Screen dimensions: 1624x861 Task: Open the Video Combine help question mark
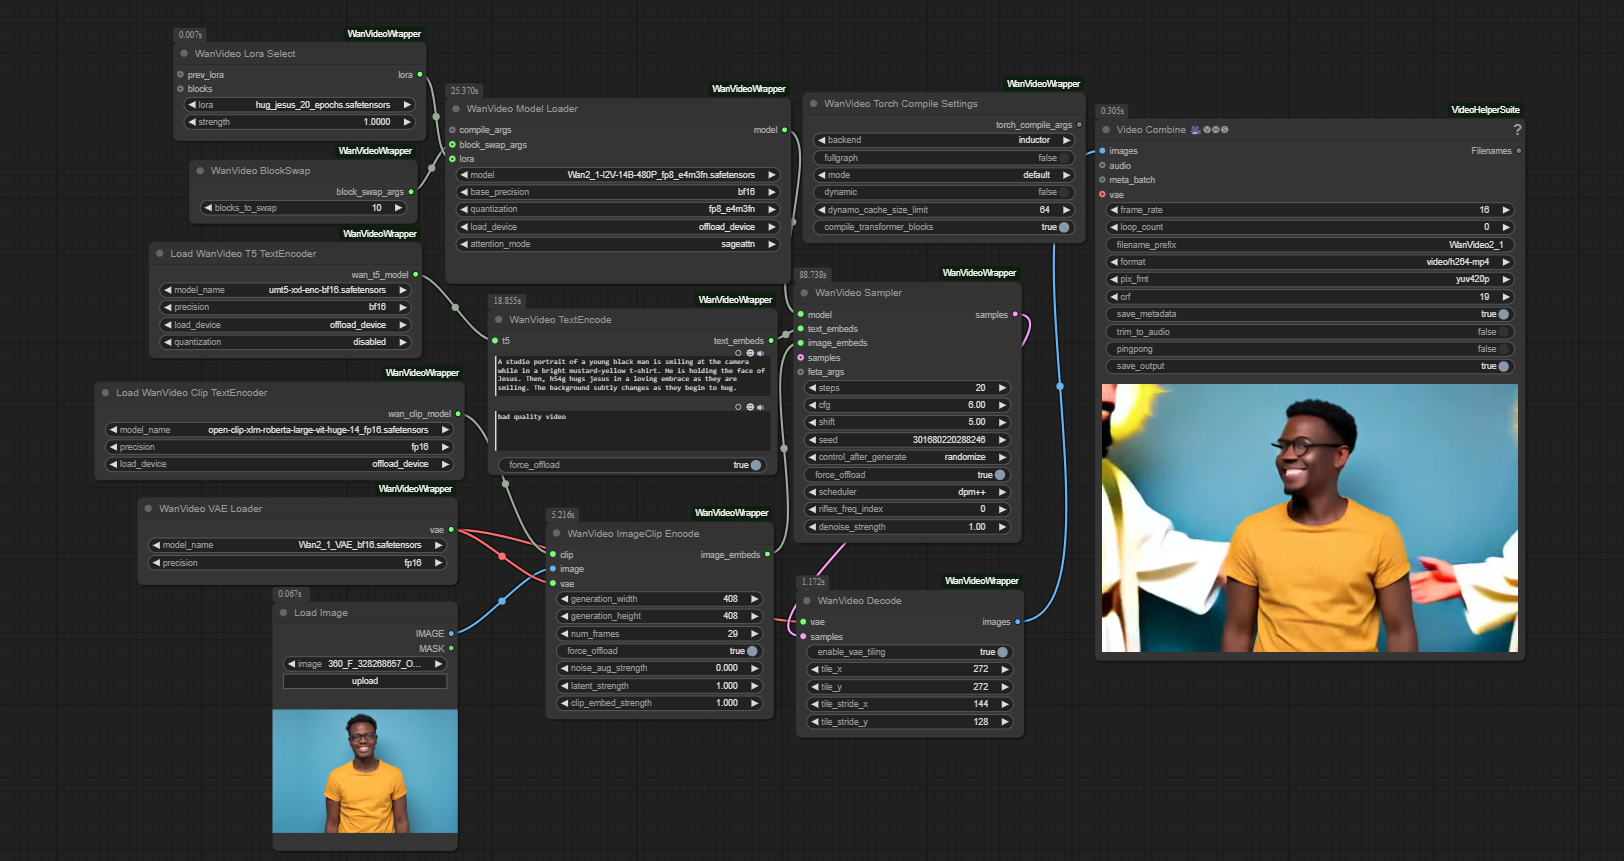coord(1517,130)
